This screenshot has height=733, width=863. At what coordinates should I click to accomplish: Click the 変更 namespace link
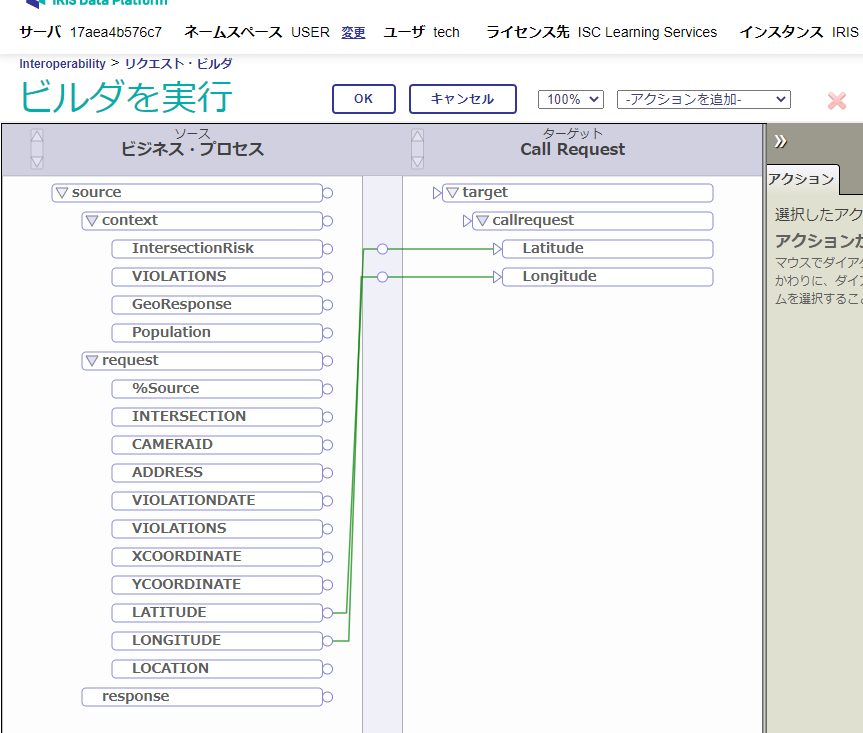(x=353, y=32)
